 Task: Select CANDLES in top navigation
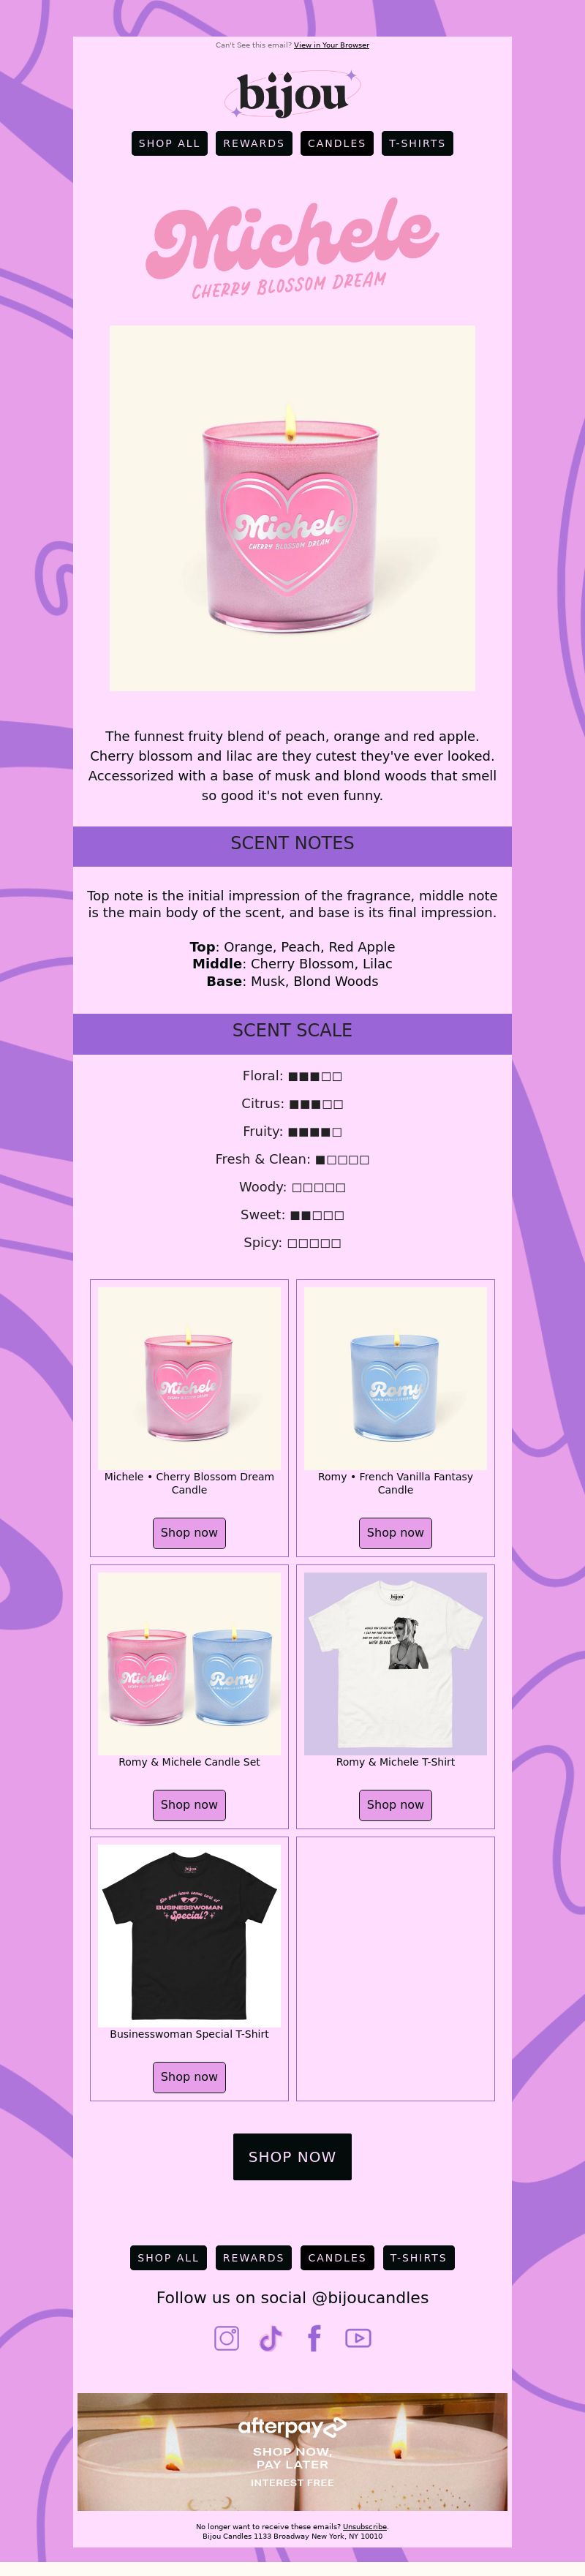point(337,143)
